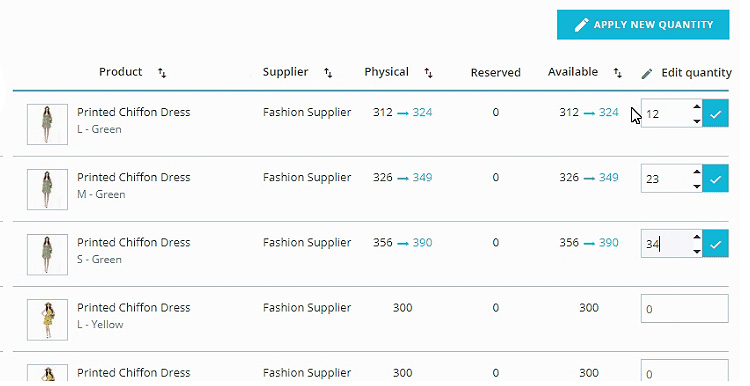The image size is (750, 386).
Task: Increase quantity arrow for L - Green row
Action: tap(697, 107)
